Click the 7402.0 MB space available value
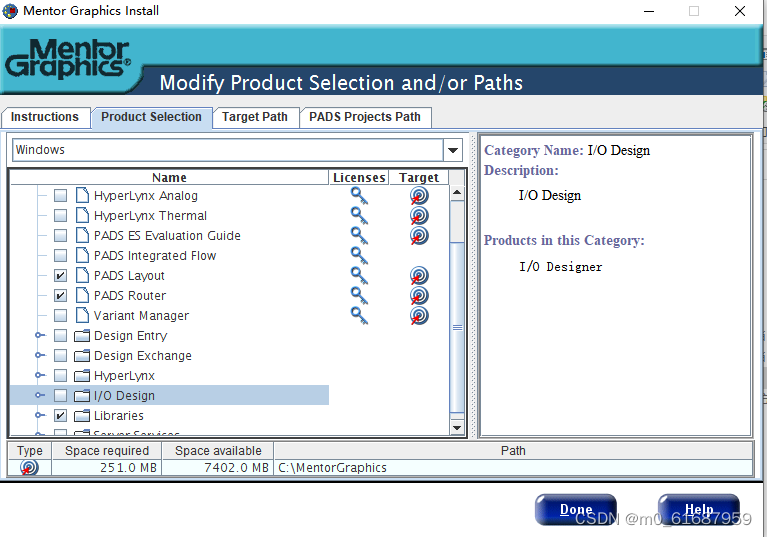The height and width of the screenshot is (537, 767). [218, 468]
